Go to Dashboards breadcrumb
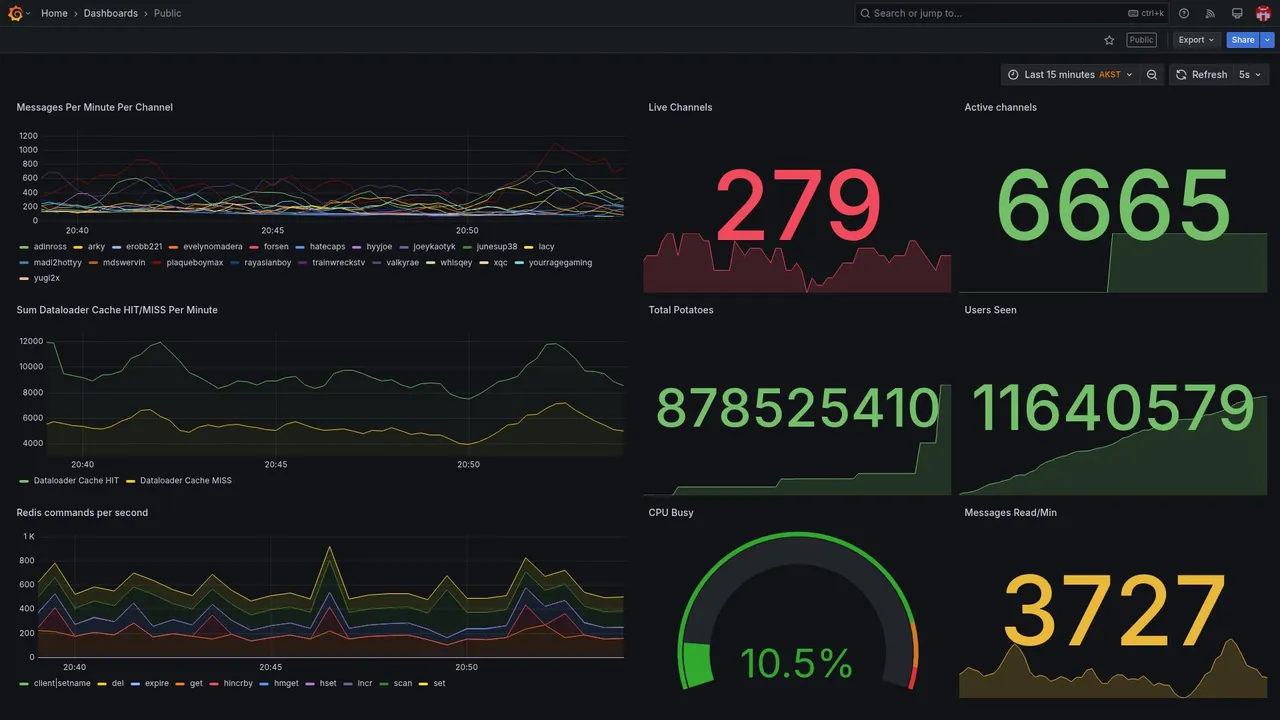Image resolution: width=1280 pixels, height=720 pixels. click(x=111, y=13)
